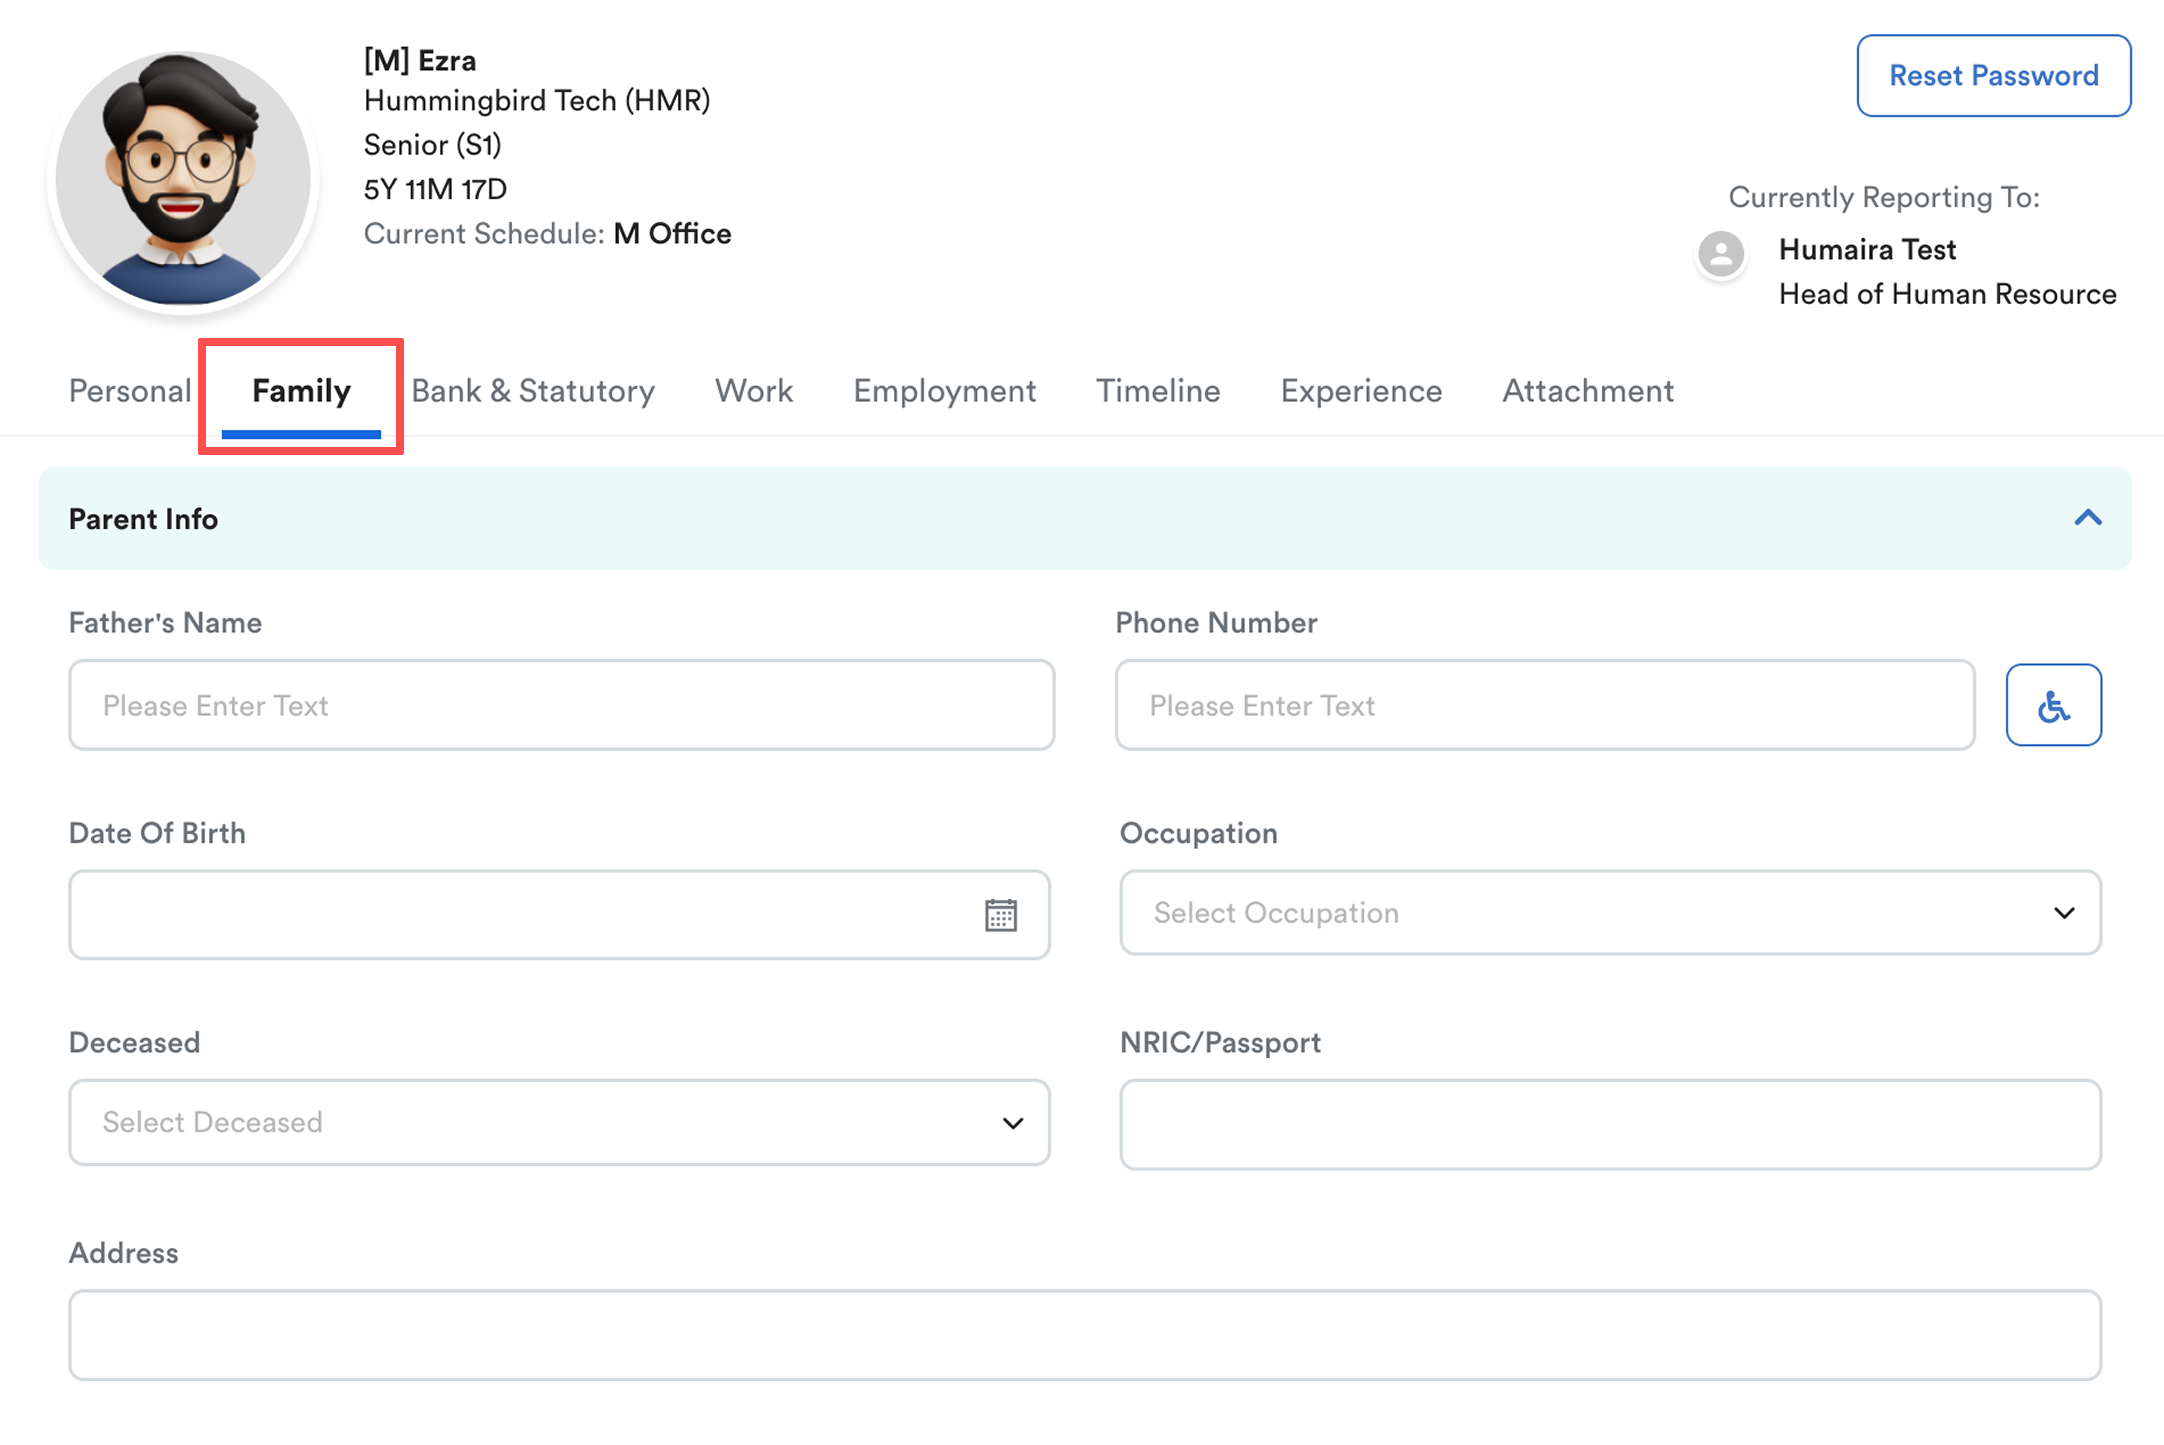Click the NRIC/Passport input field
Image resolution: width=2164 pixels, height=1445 pixels.
click(1609, 1124)
